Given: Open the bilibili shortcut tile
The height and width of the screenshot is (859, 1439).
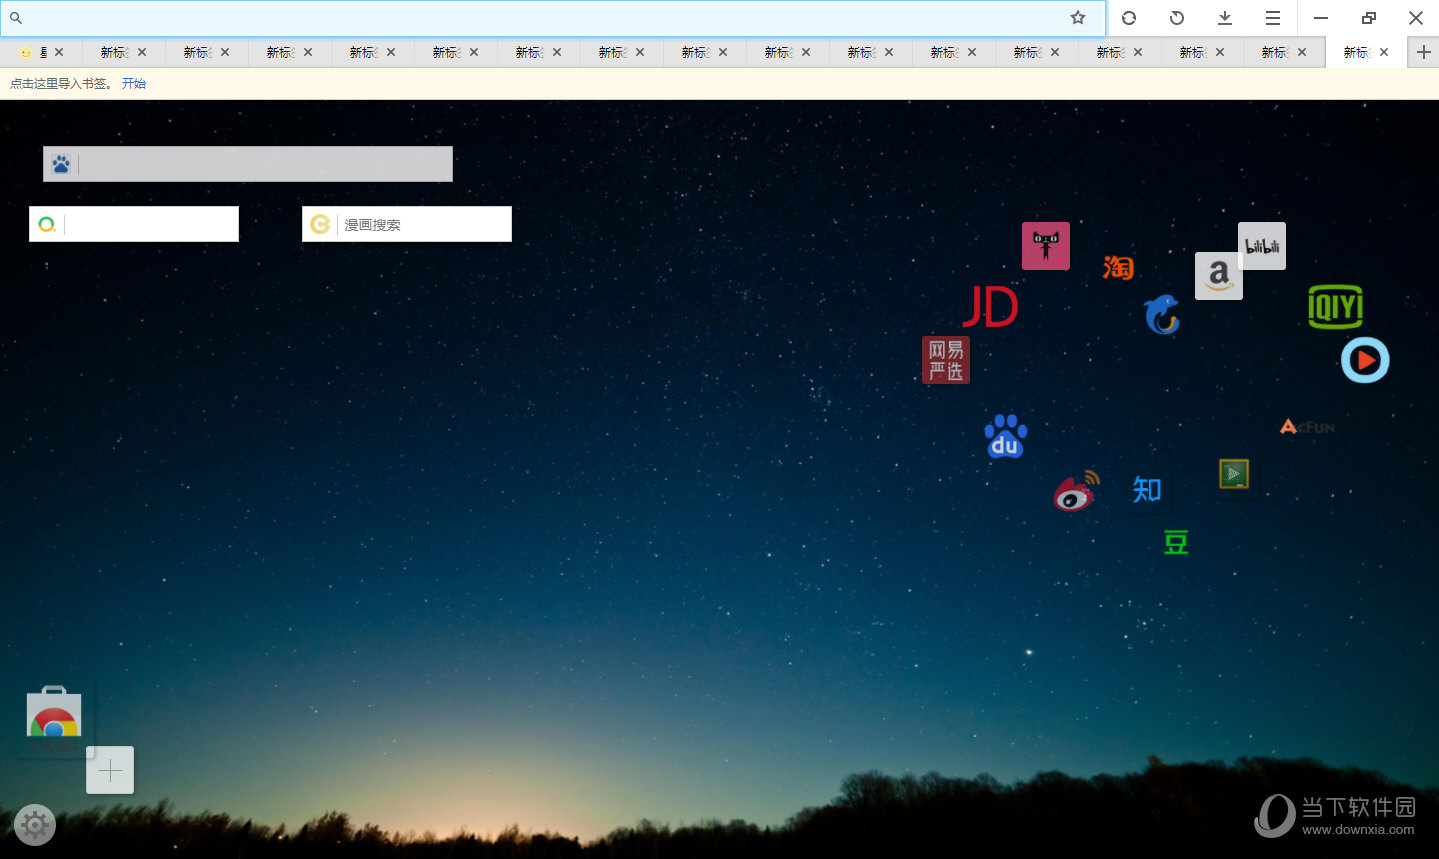Looking at the screenshot, I should (x=1261, y=246).
